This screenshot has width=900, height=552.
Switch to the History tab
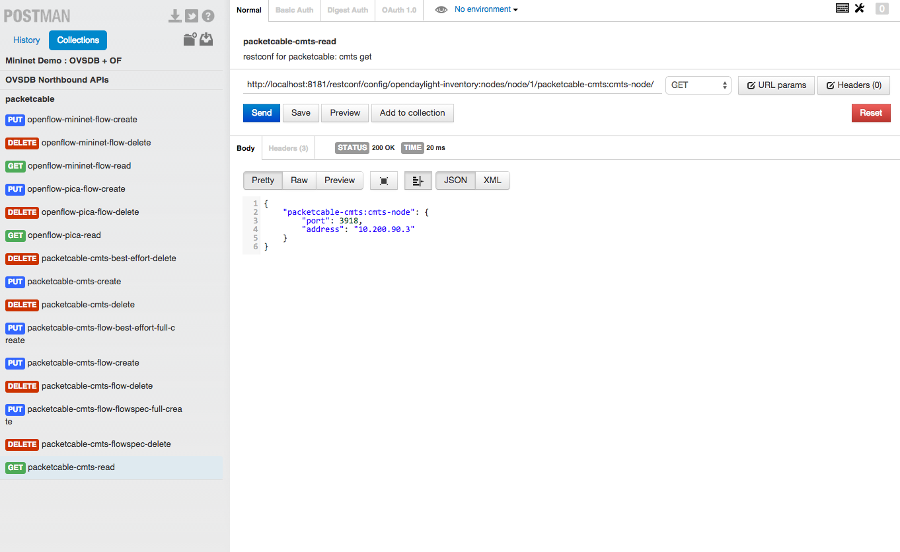[x=26, y=40]
